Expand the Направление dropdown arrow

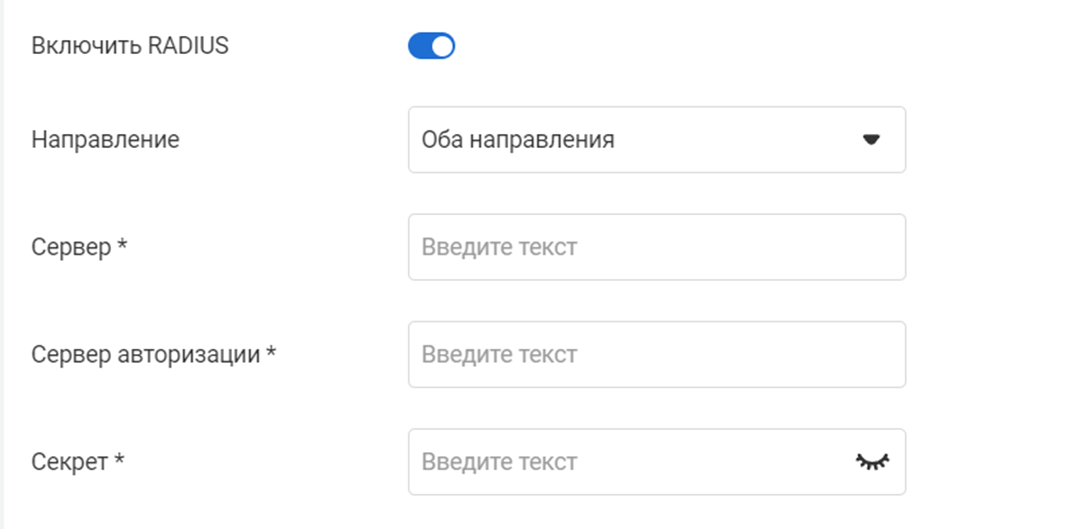pyautogui.click(x=870, y=140)
